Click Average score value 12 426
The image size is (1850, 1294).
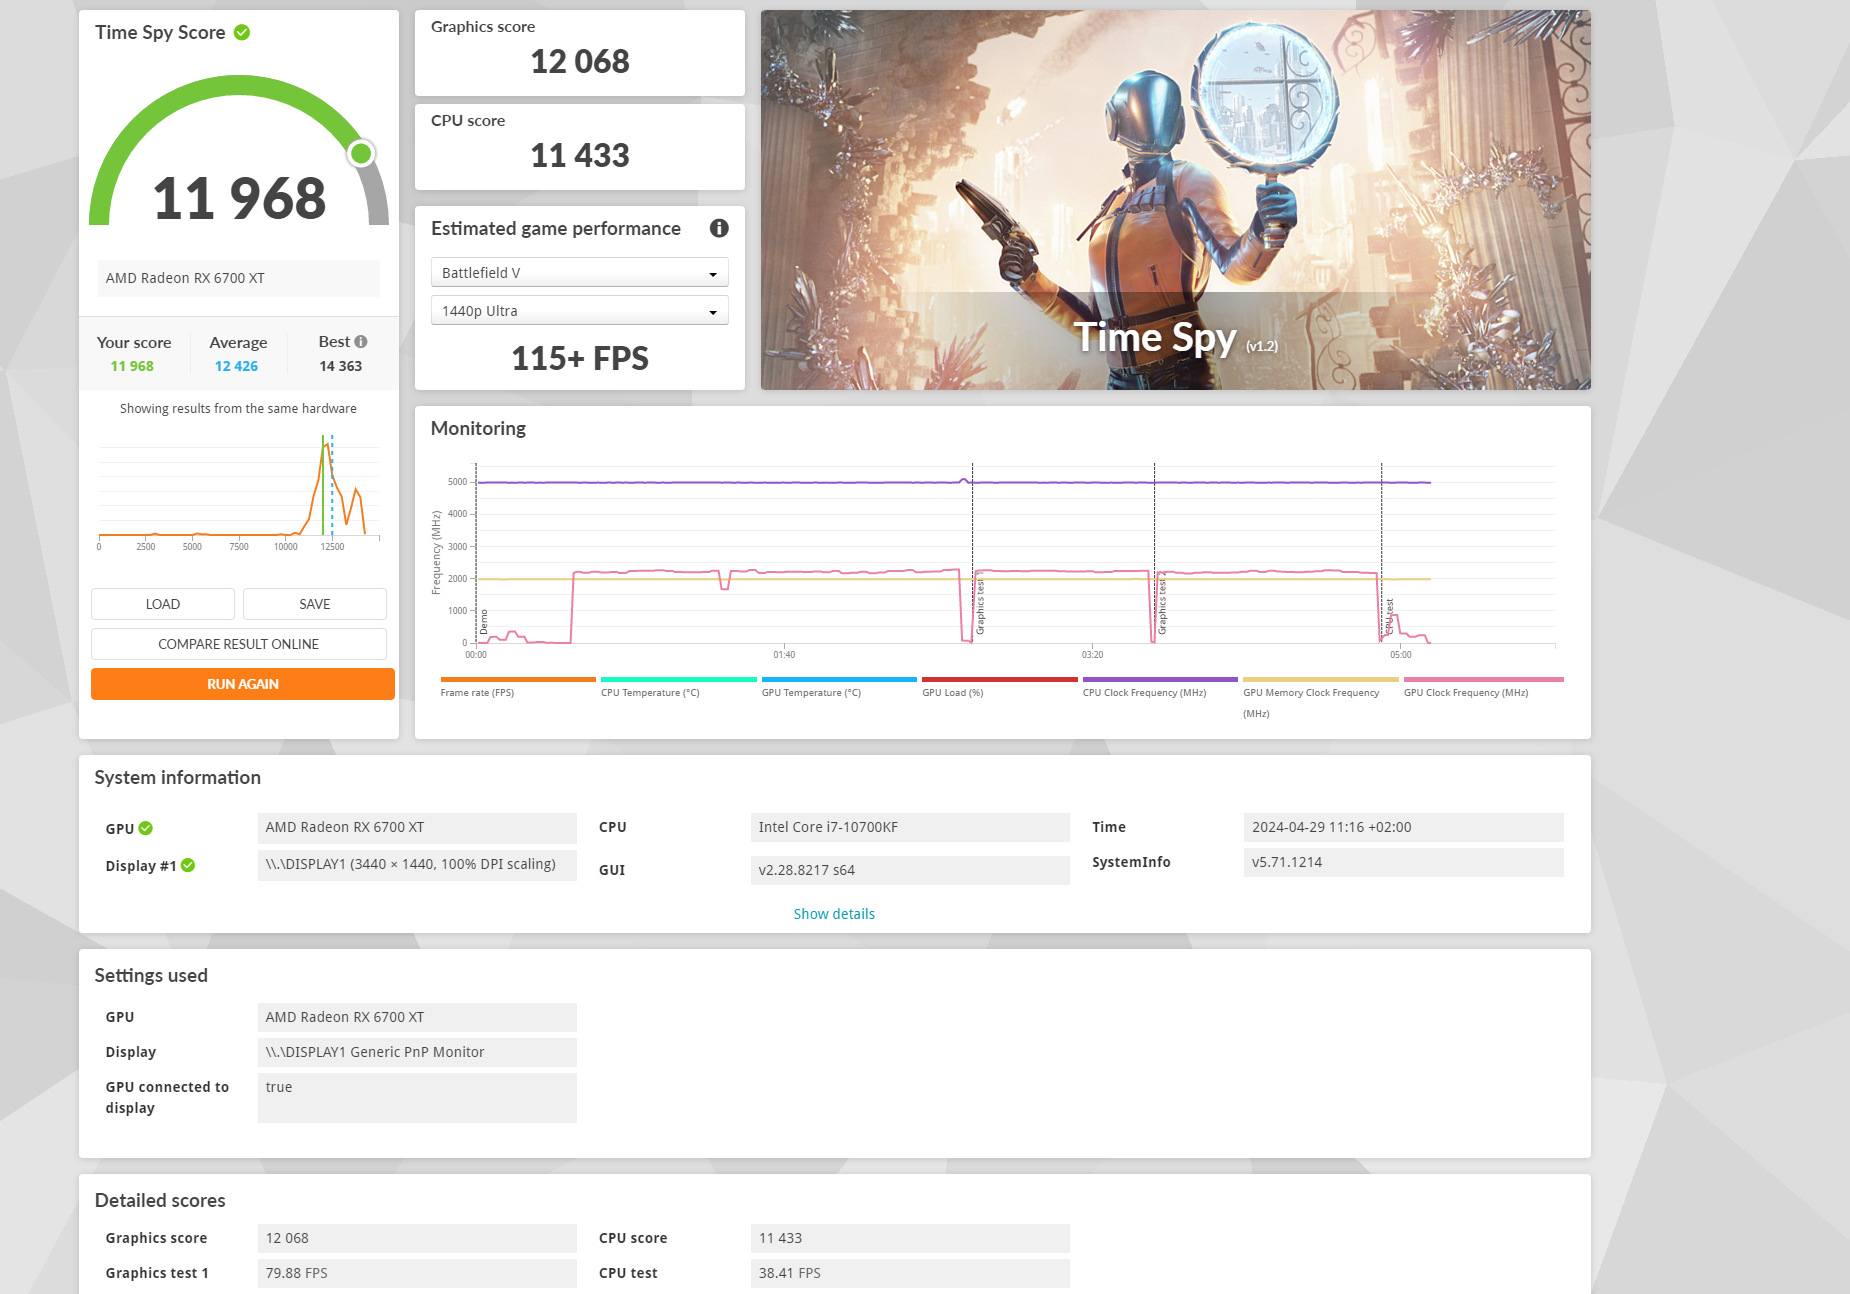click(x=236, y=366)
